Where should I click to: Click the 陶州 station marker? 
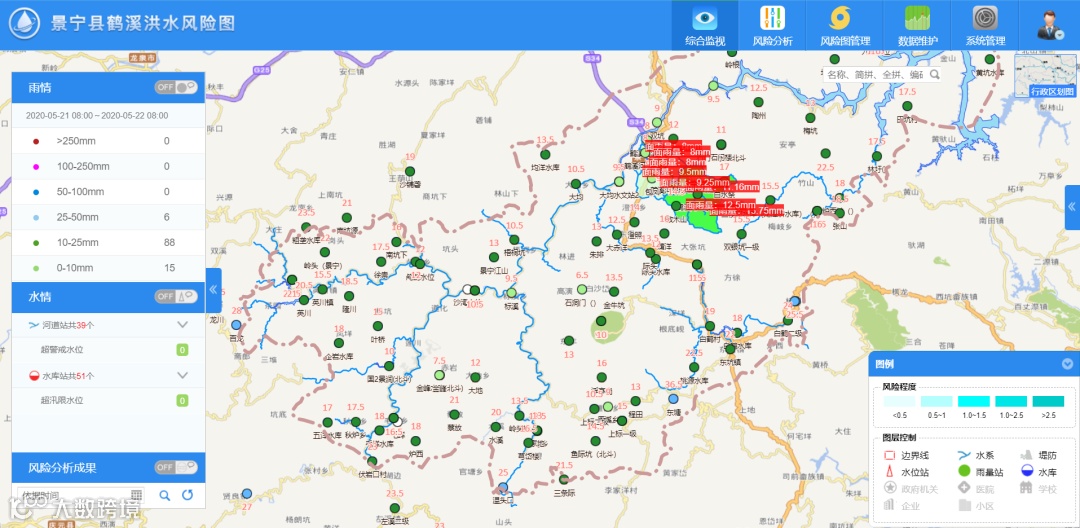(759, 102)
